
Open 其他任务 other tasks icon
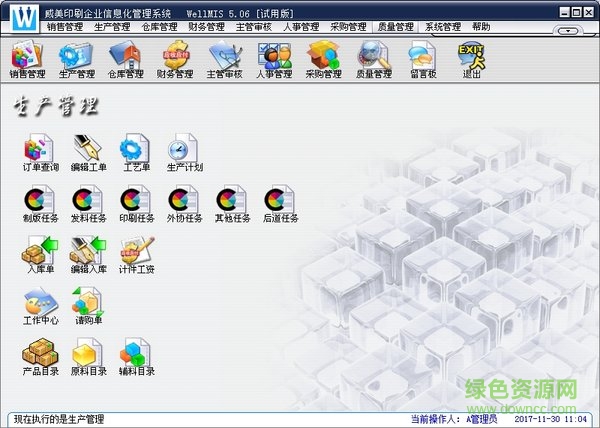point(232,203)
